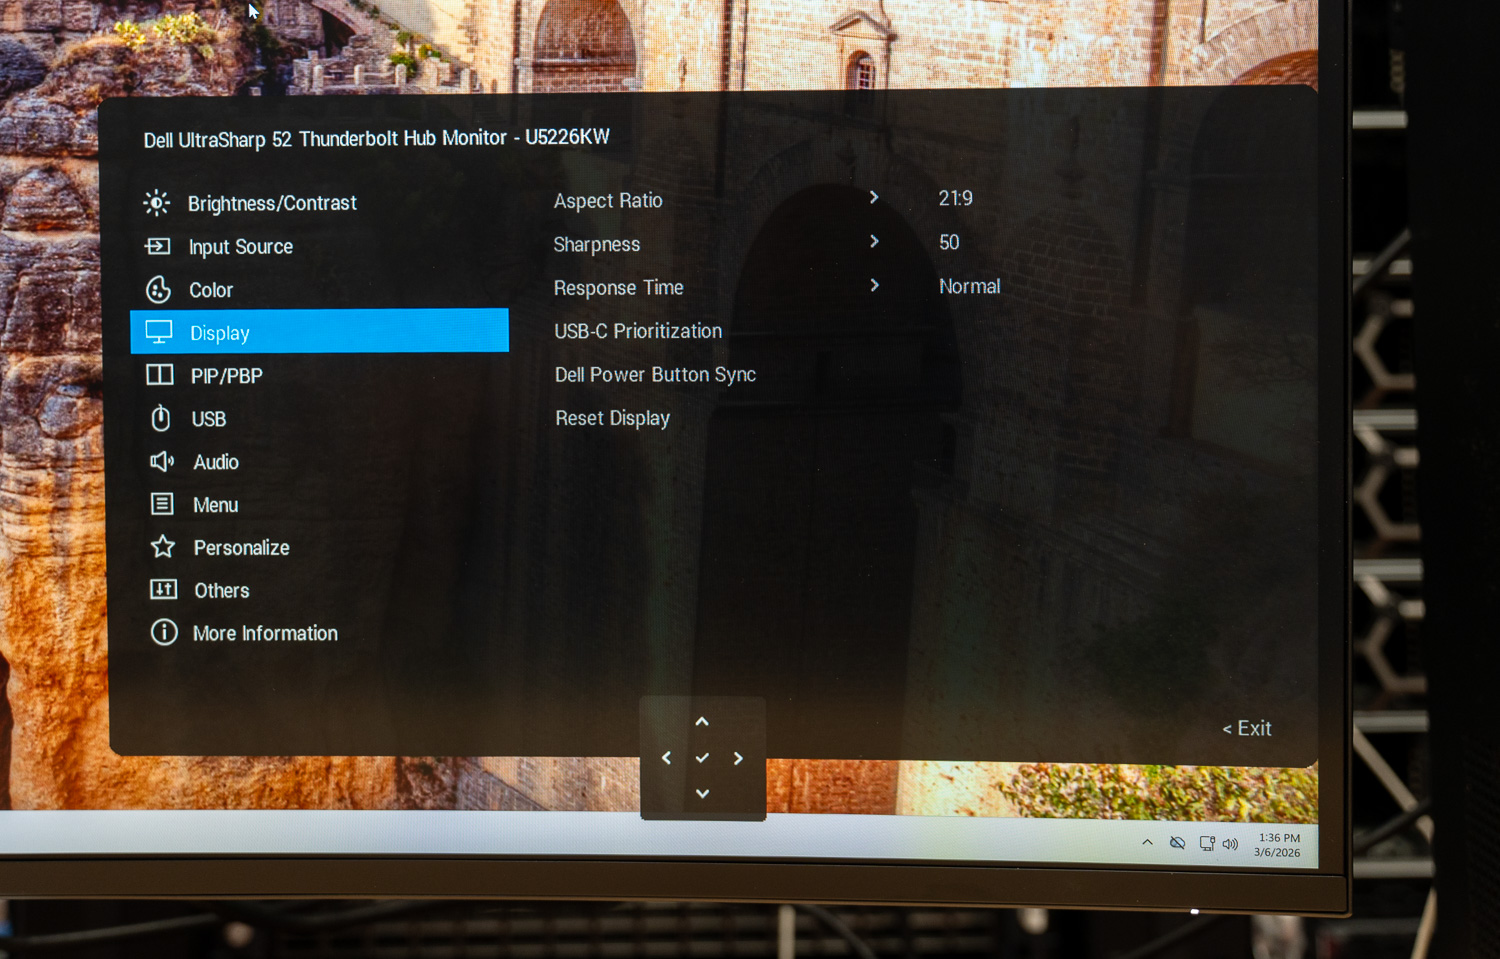The height and width of the screenshot is (959, 1500).
Task: Click the Audio speaker icon
Action: click(x=161, y=461)
